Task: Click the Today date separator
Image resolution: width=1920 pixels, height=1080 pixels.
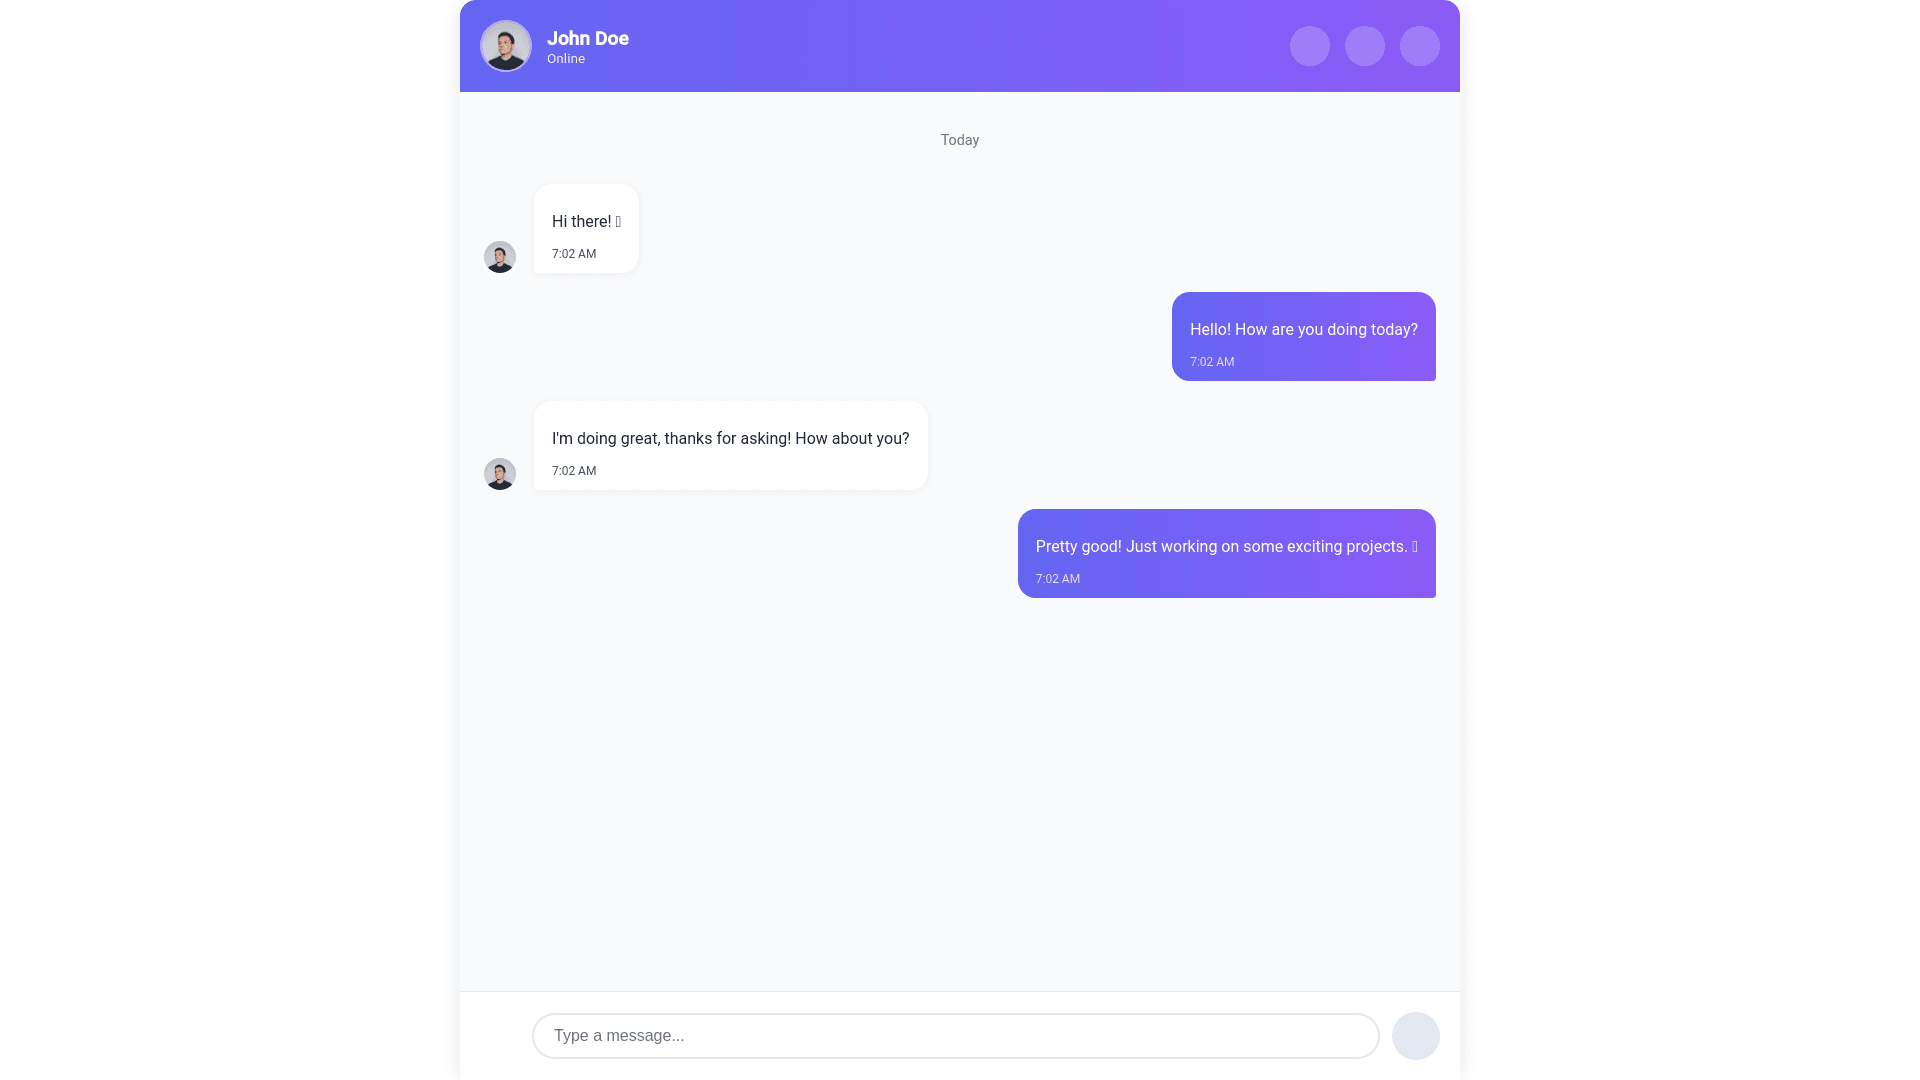Action: click(959, 140)
